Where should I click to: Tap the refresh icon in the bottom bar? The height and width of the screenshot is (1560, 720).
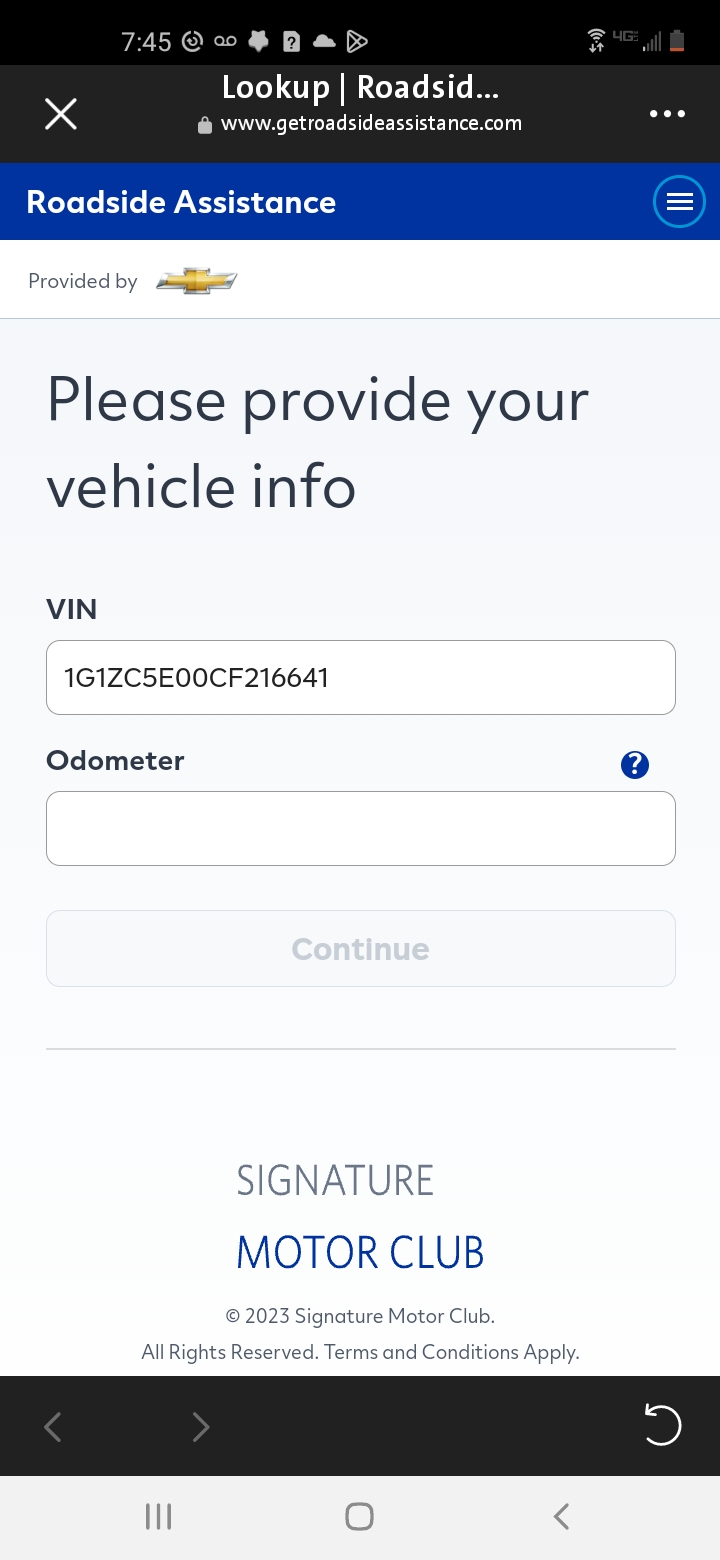pos(660,1426)
